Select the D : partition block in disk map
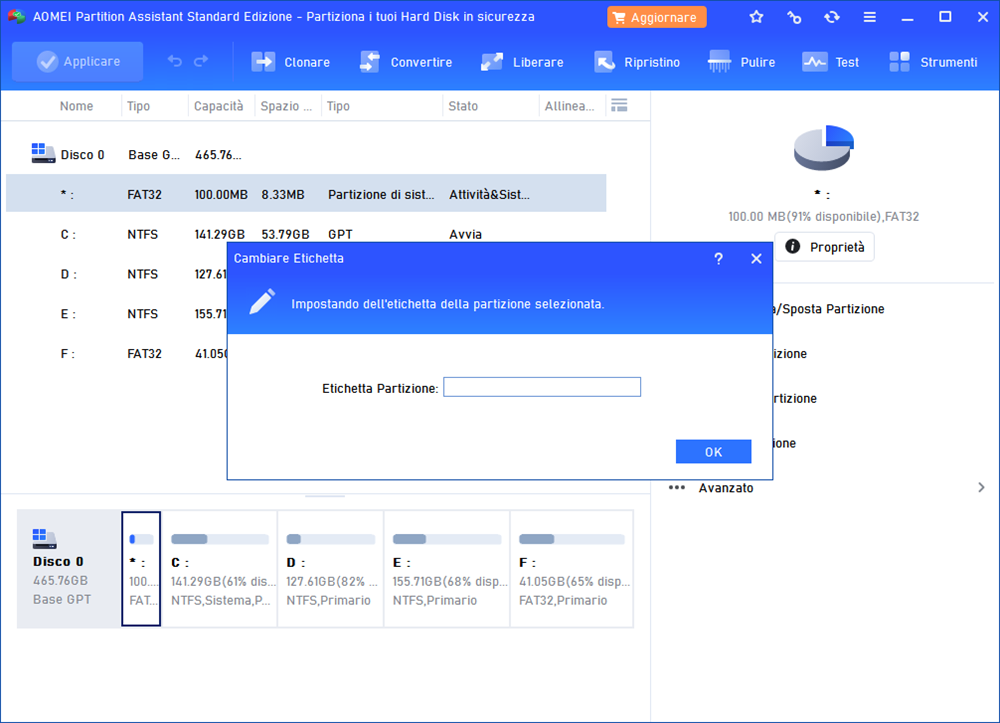This screenshot has height=723, width=1000. pyautogui.click(x=331, y=569)
